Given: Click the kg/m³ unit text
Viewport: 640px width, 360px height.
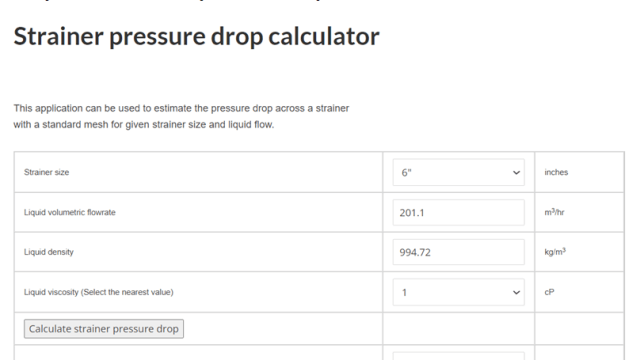Looking at the screenshot, I should coord(555,251).
